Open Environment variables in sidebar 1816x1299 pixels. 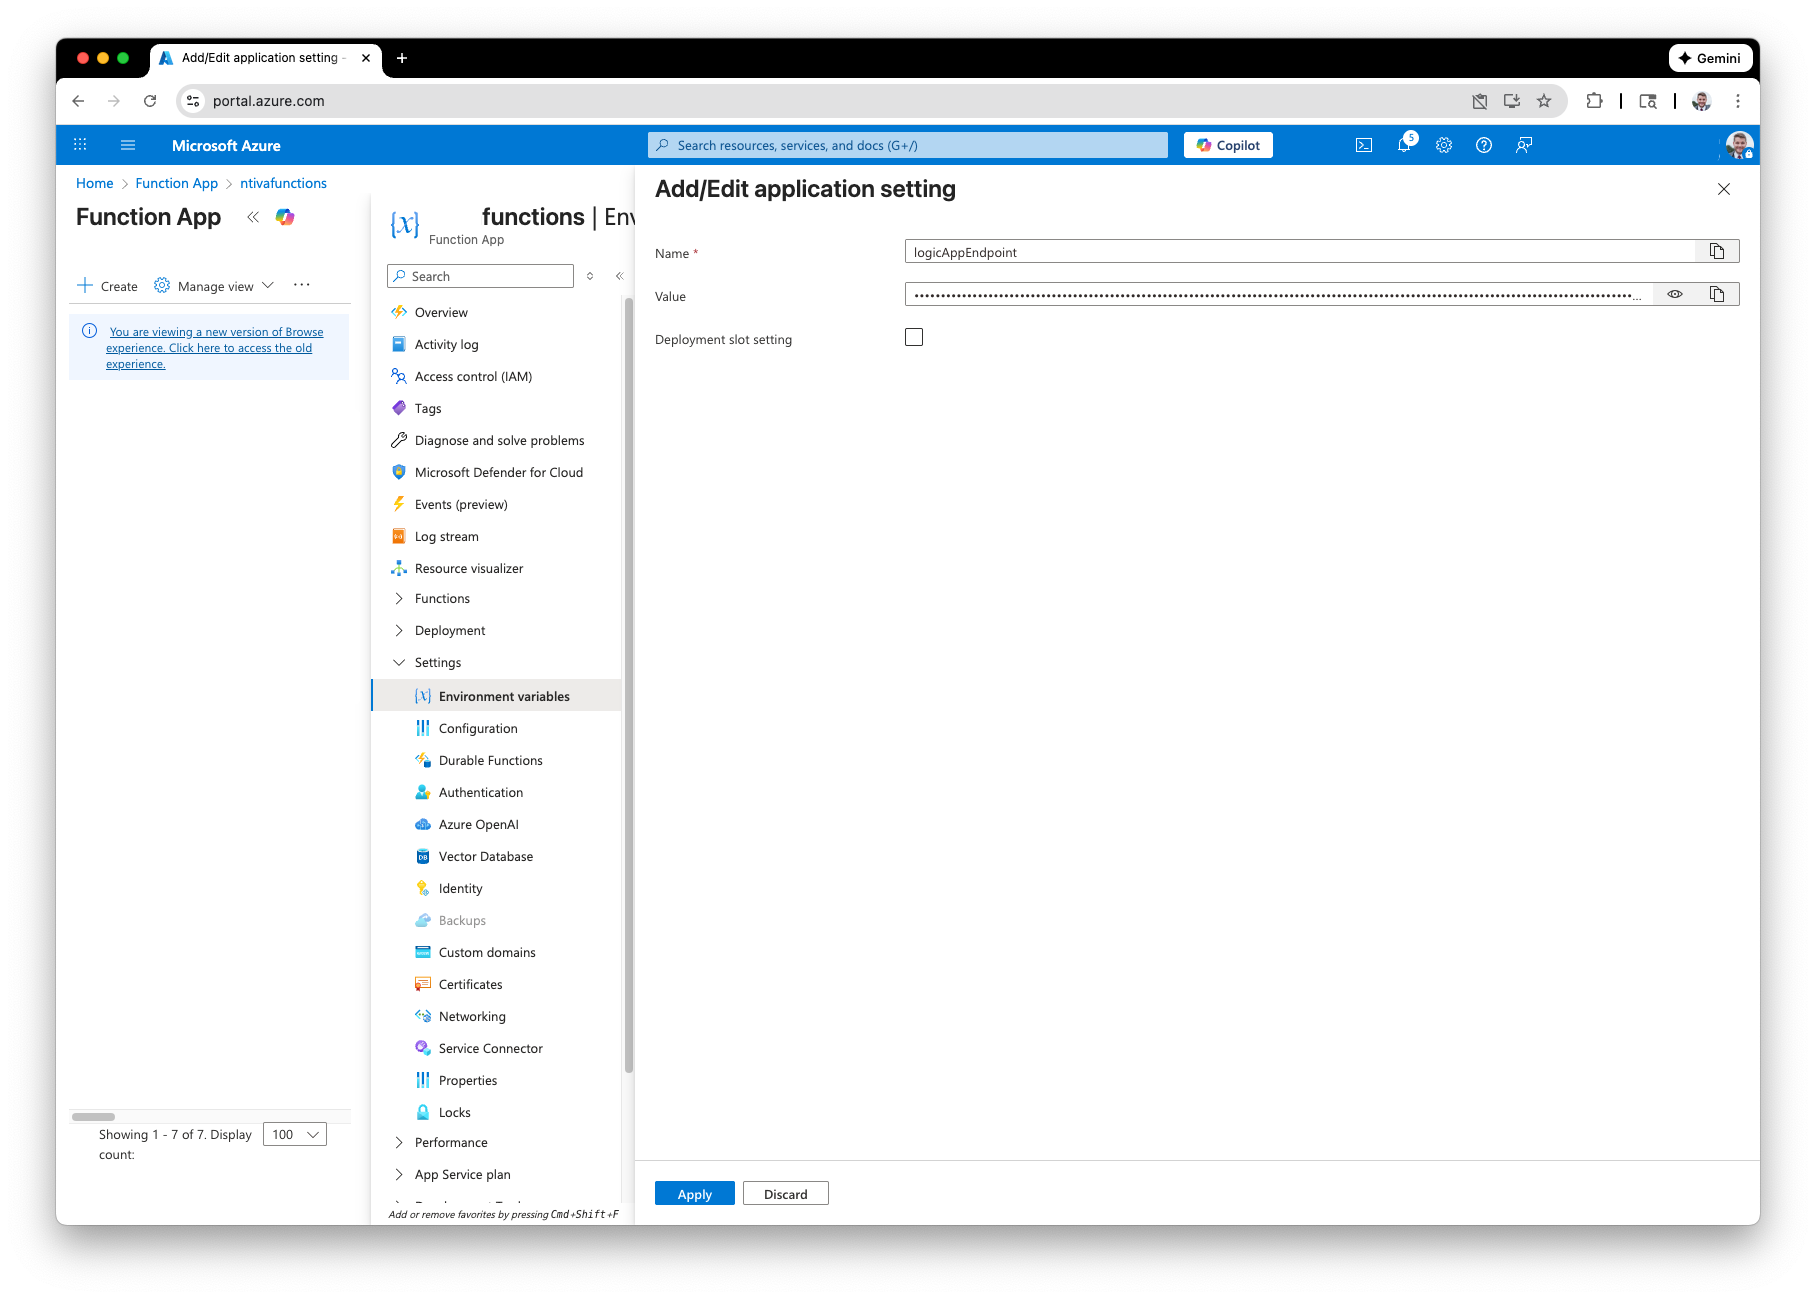point(504,696)
